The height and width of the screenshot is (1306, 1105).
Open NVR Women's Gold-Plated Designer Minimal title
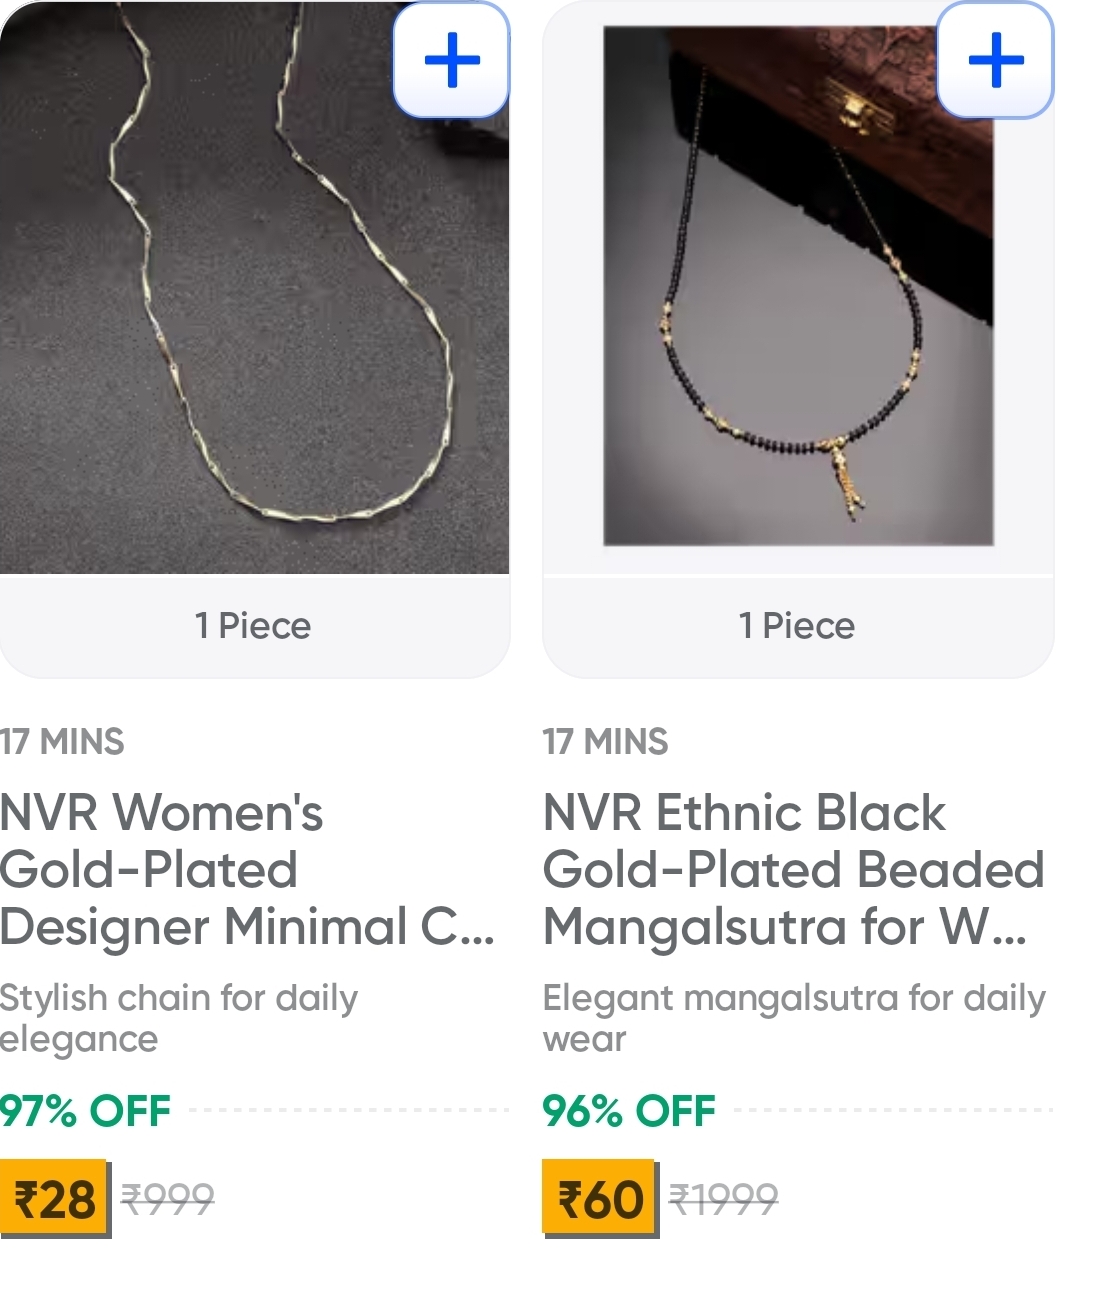click(x=245, y=869)
